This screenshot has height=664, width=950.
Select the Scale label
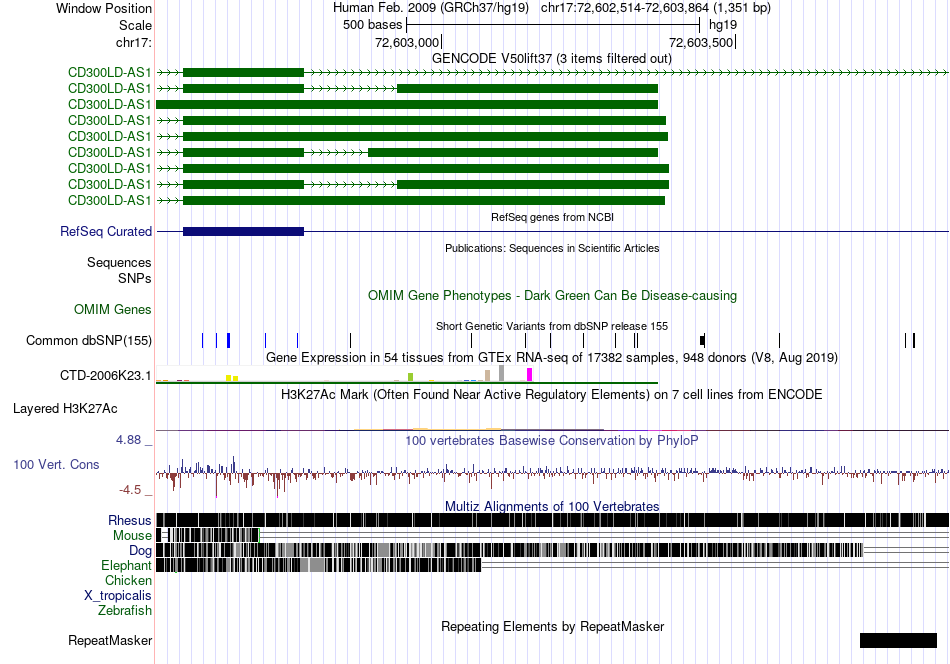tap(135, 25)
